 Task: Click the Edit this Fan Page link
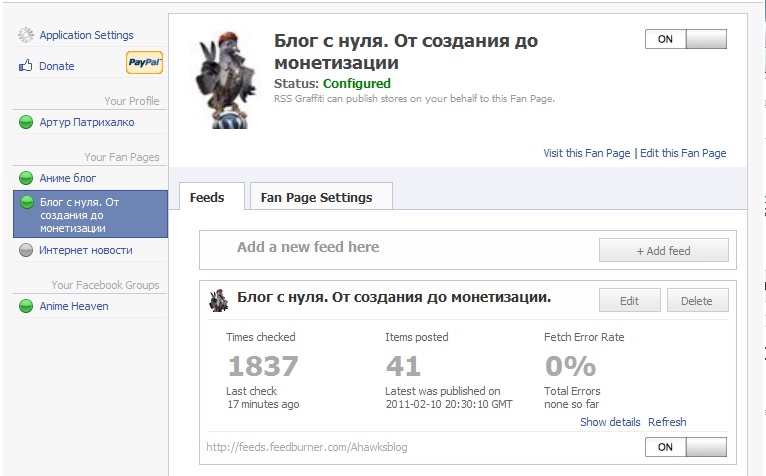(x=683, y=153)
